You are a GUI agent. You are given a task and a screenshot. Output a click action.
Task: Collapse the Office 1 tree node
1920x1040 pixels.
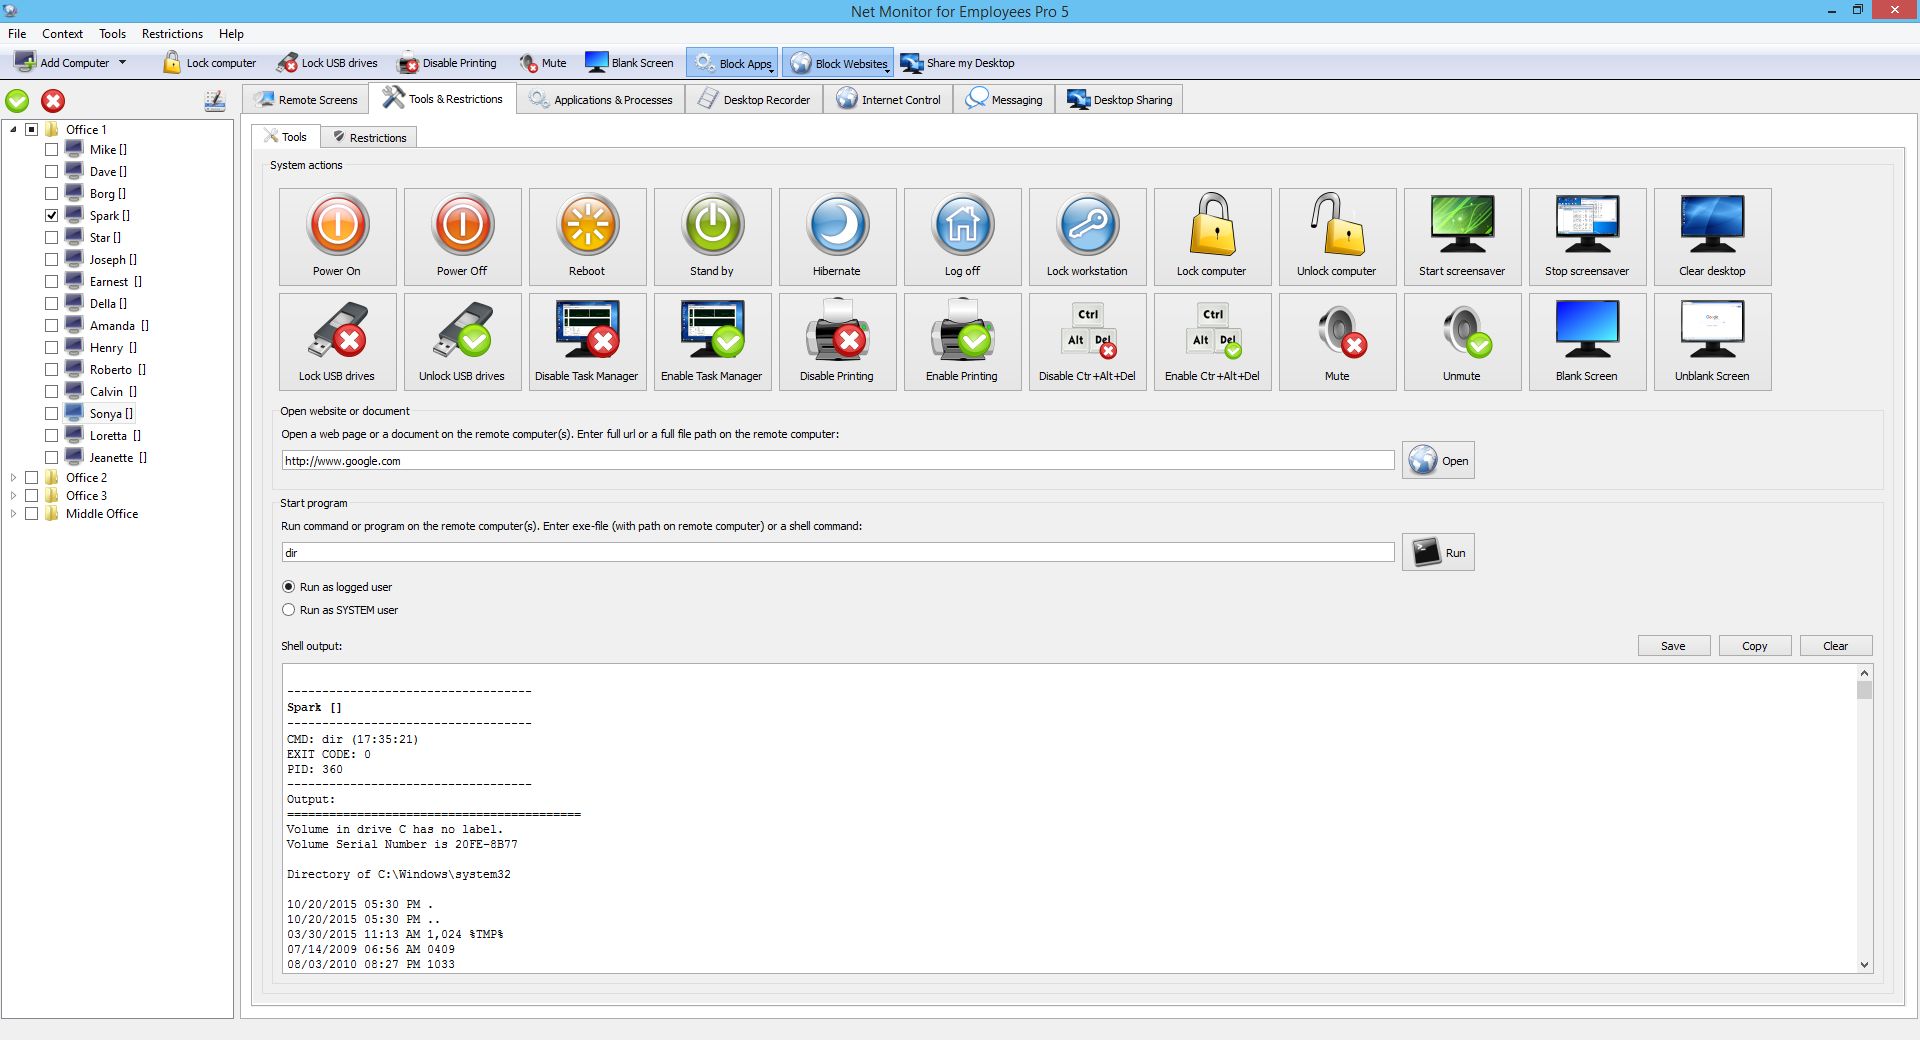(x=13, y=130)
